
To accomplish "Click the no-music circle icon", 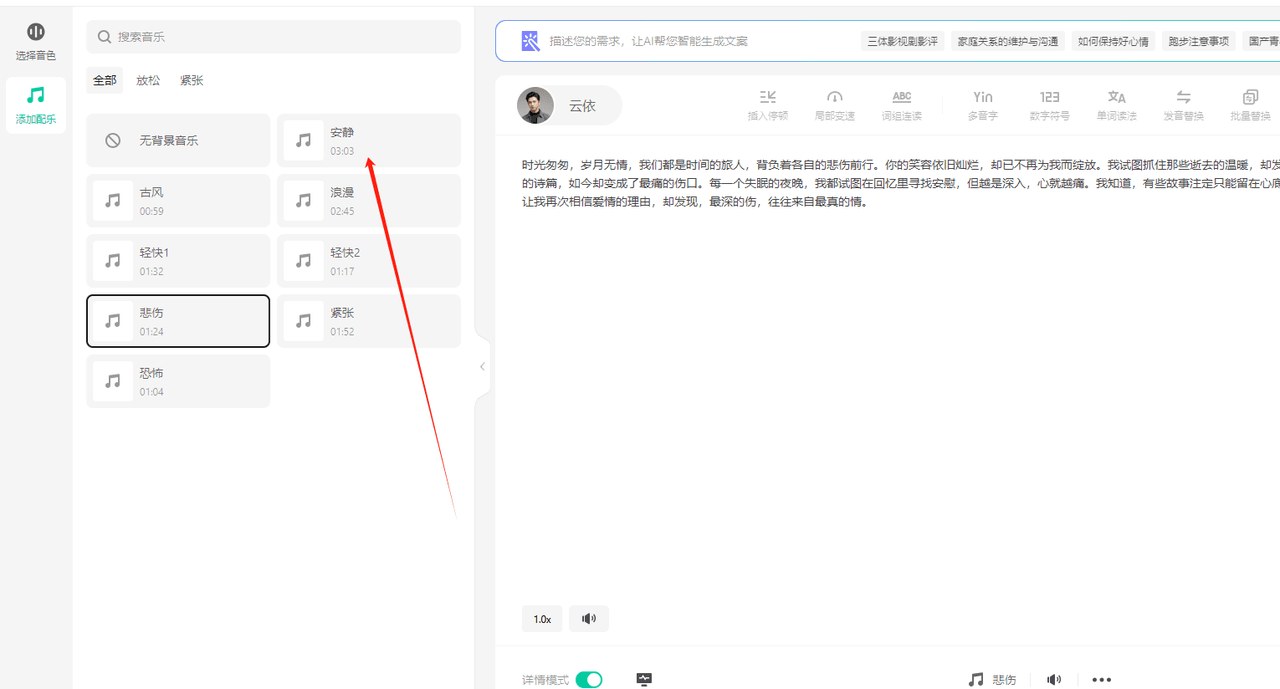I will 113,141.
